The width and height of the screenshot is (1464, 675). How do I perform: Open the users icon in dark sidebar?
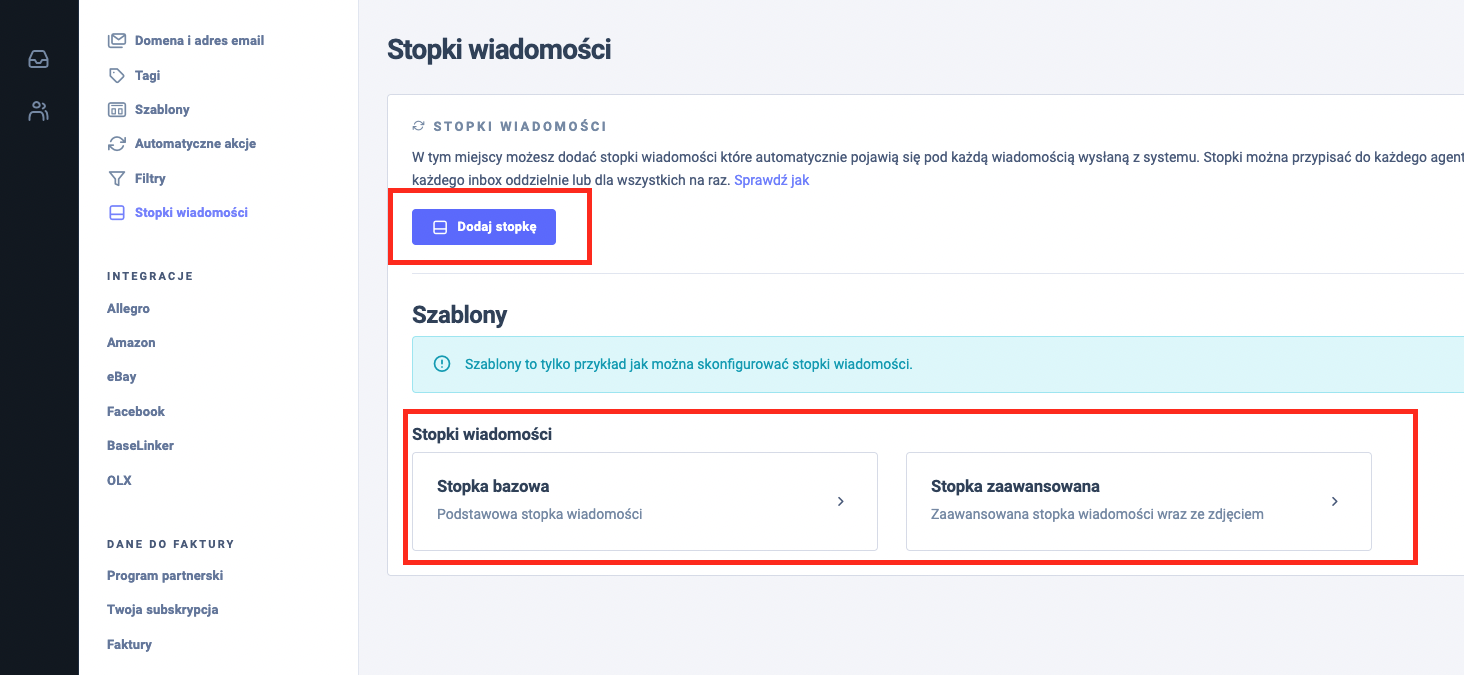pos(38,111)
